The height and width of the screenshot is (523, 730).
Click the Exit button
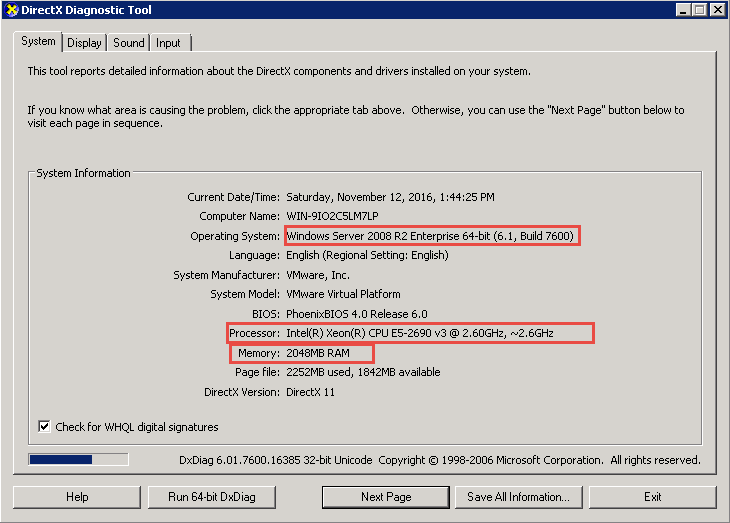coord(652,497)
